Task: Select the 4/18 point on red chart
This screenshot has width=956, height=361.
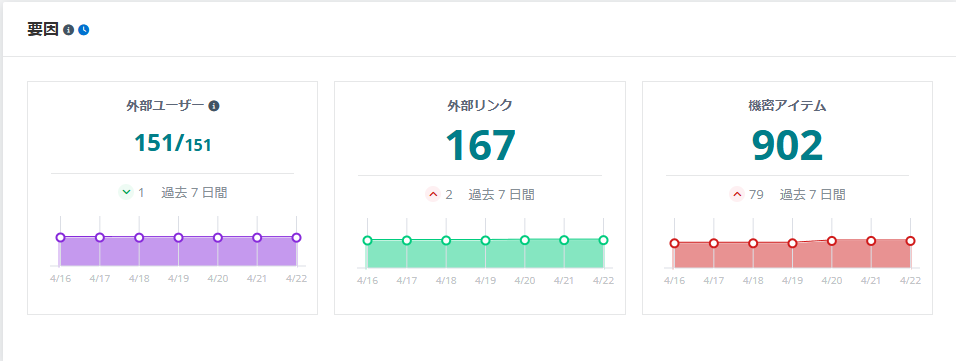Action: [x=753, y=243]
